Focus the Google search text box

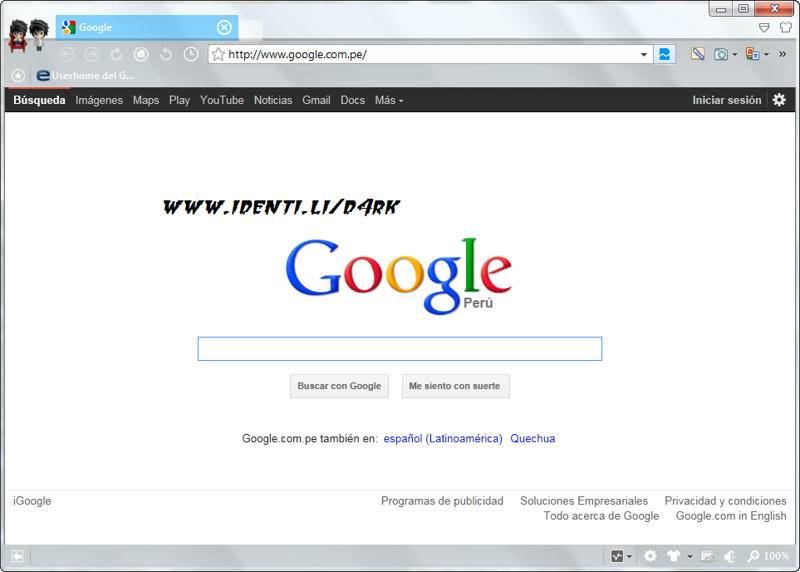click(x=400, y=349)
